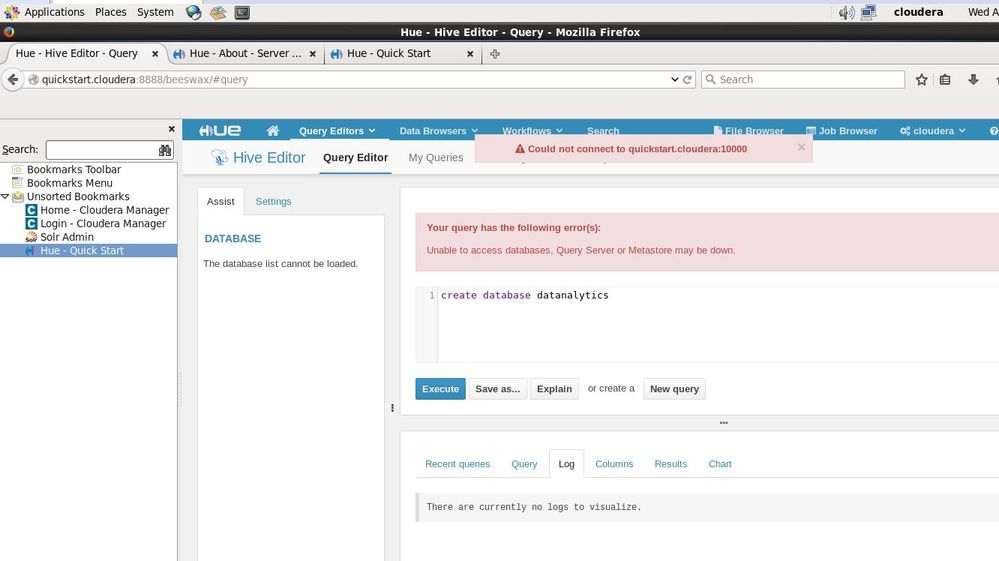
Task: Open the Recent queries tab
Action: pyautogui.click(x=457, y=464)
